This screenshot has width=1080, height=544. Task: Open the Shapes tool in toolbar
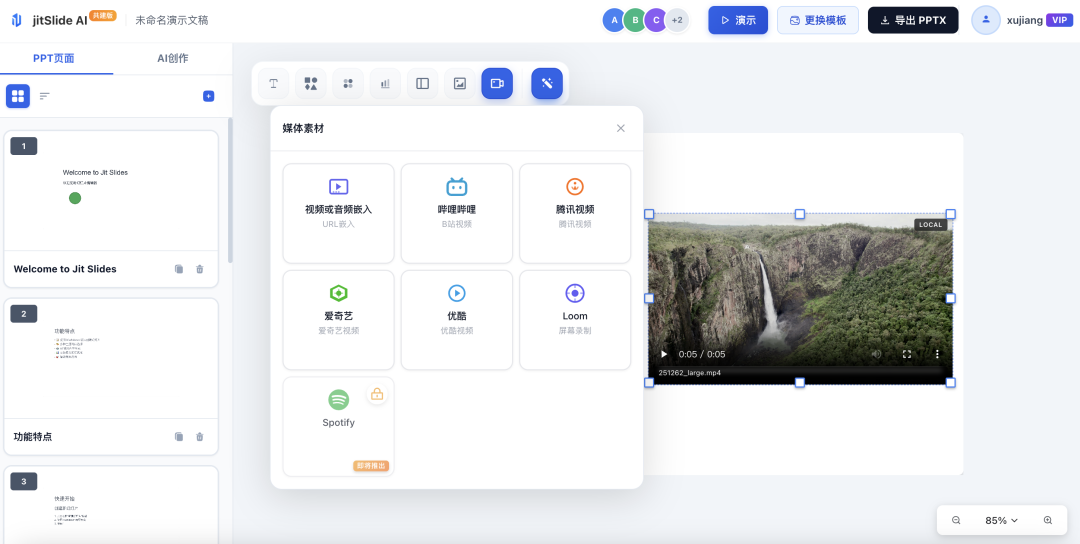point(311,83)
